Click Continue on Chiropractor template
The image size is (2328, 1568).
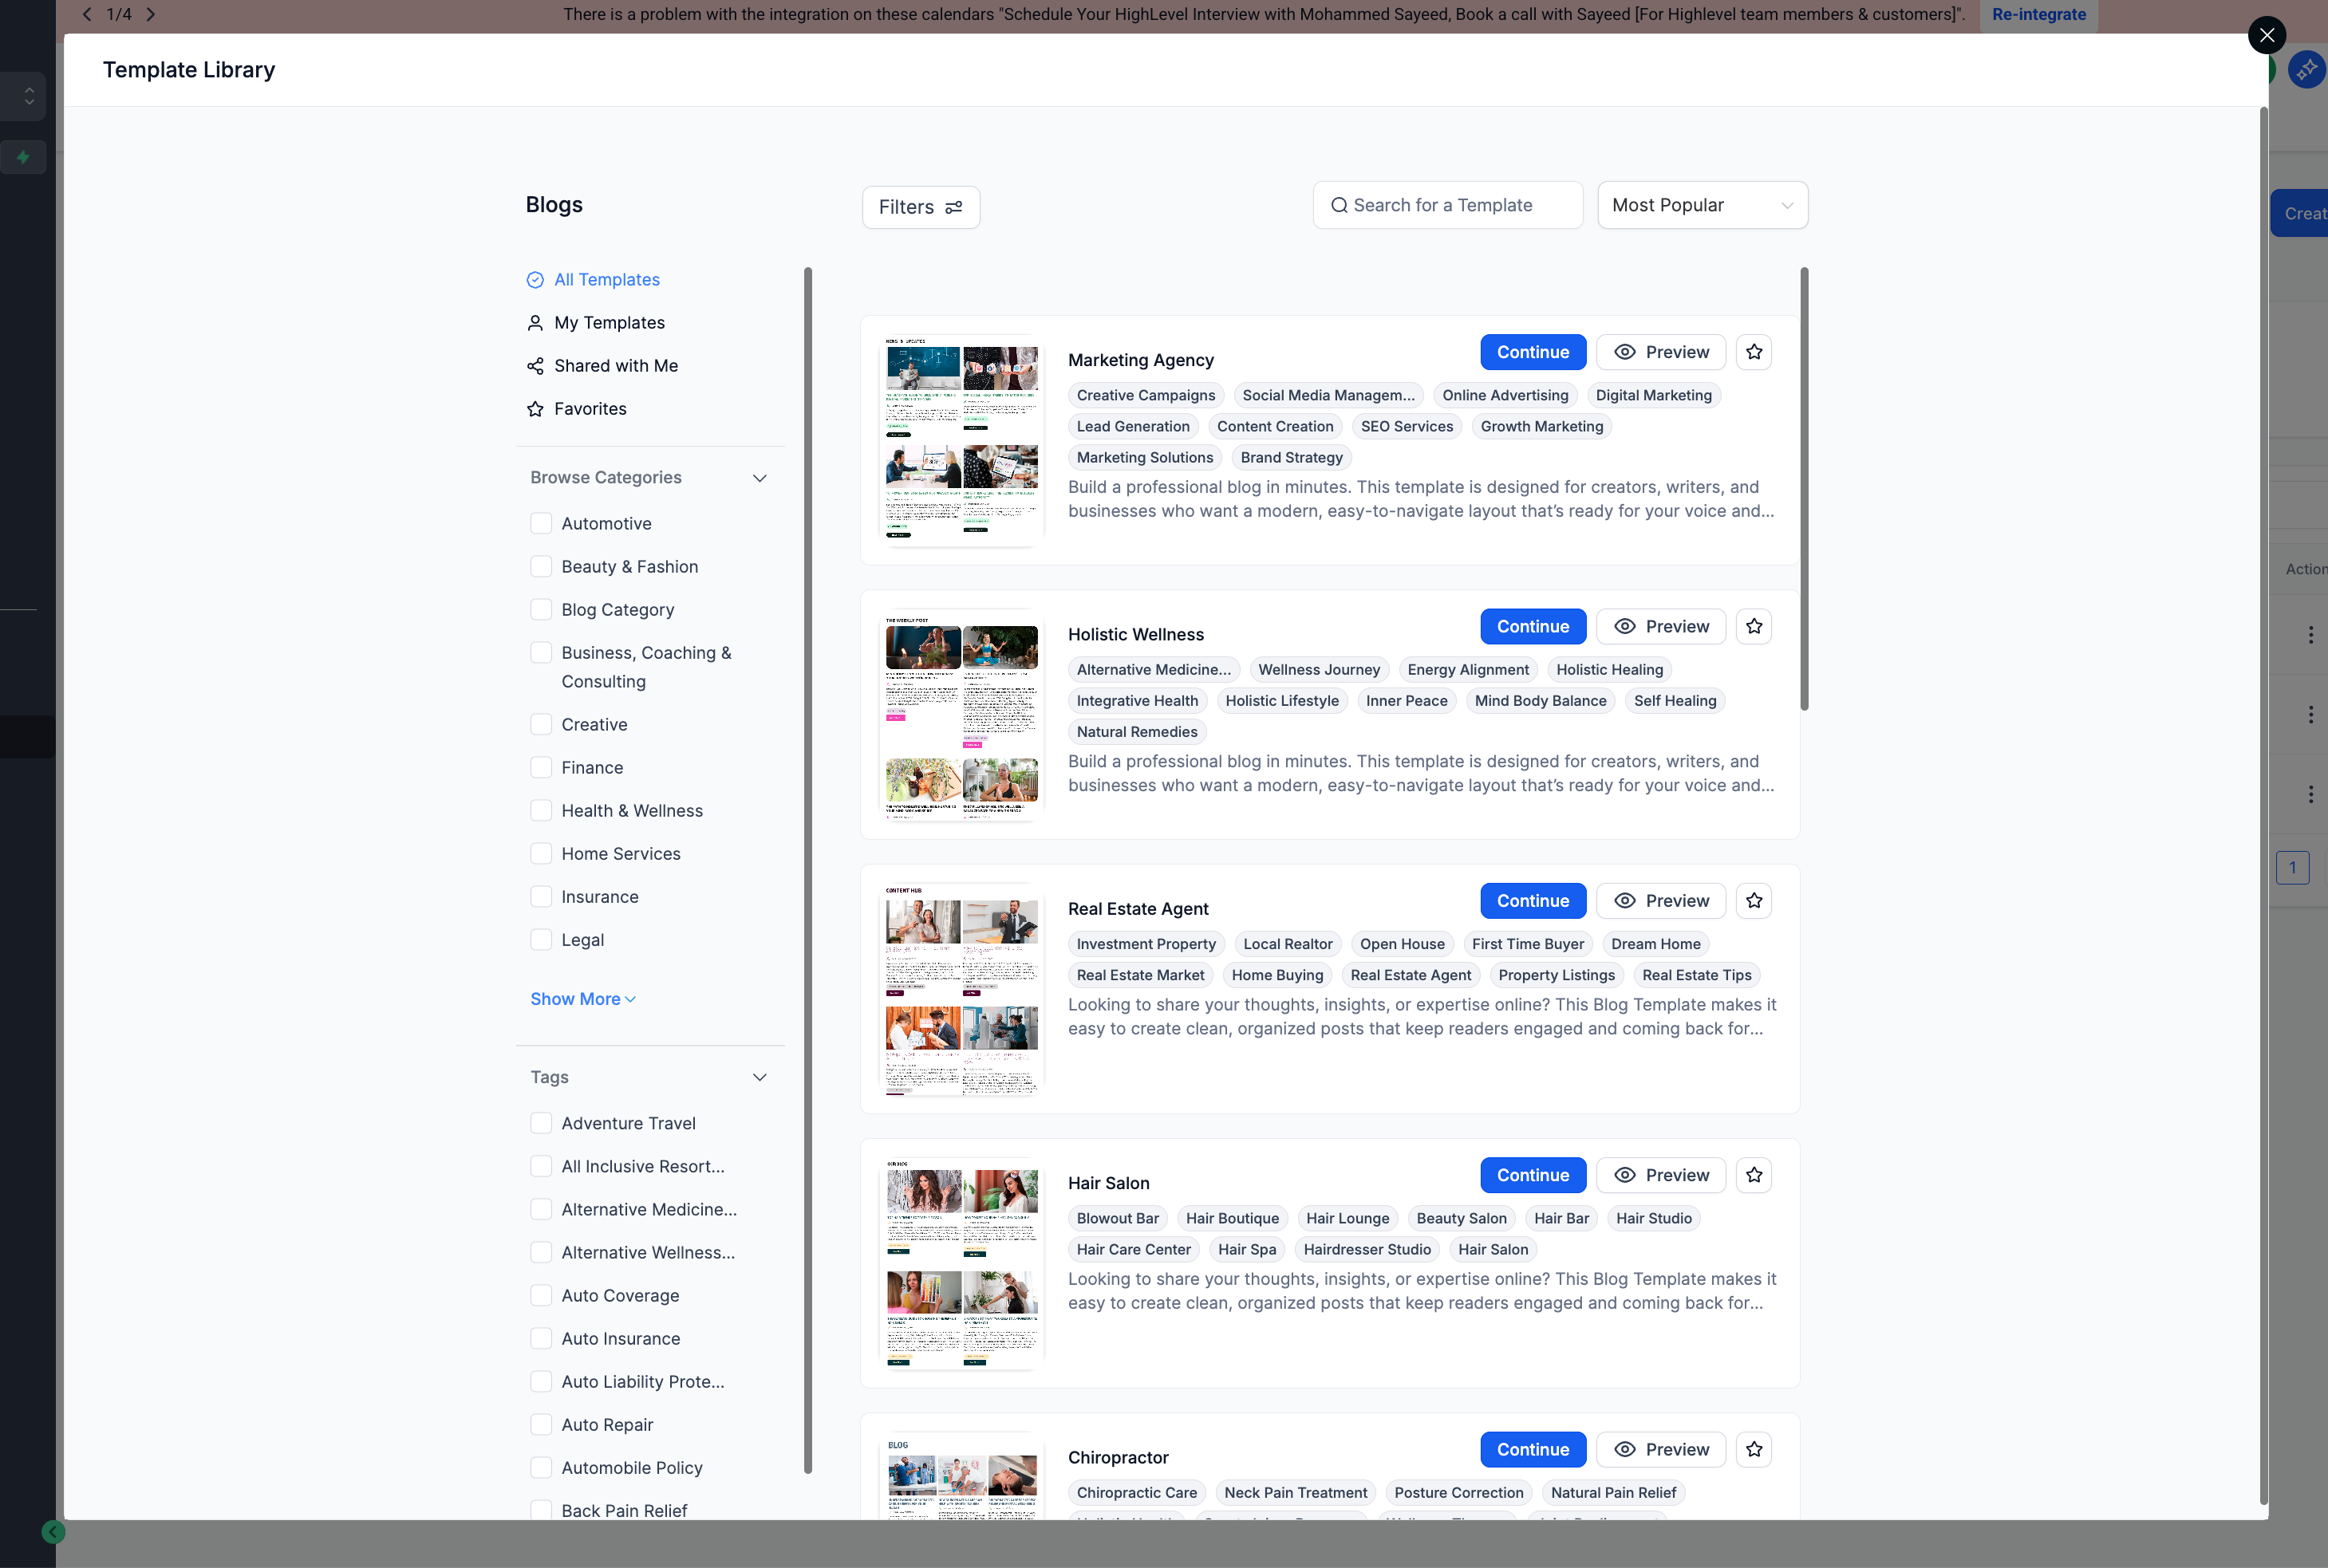[x=1532, y=1449]
